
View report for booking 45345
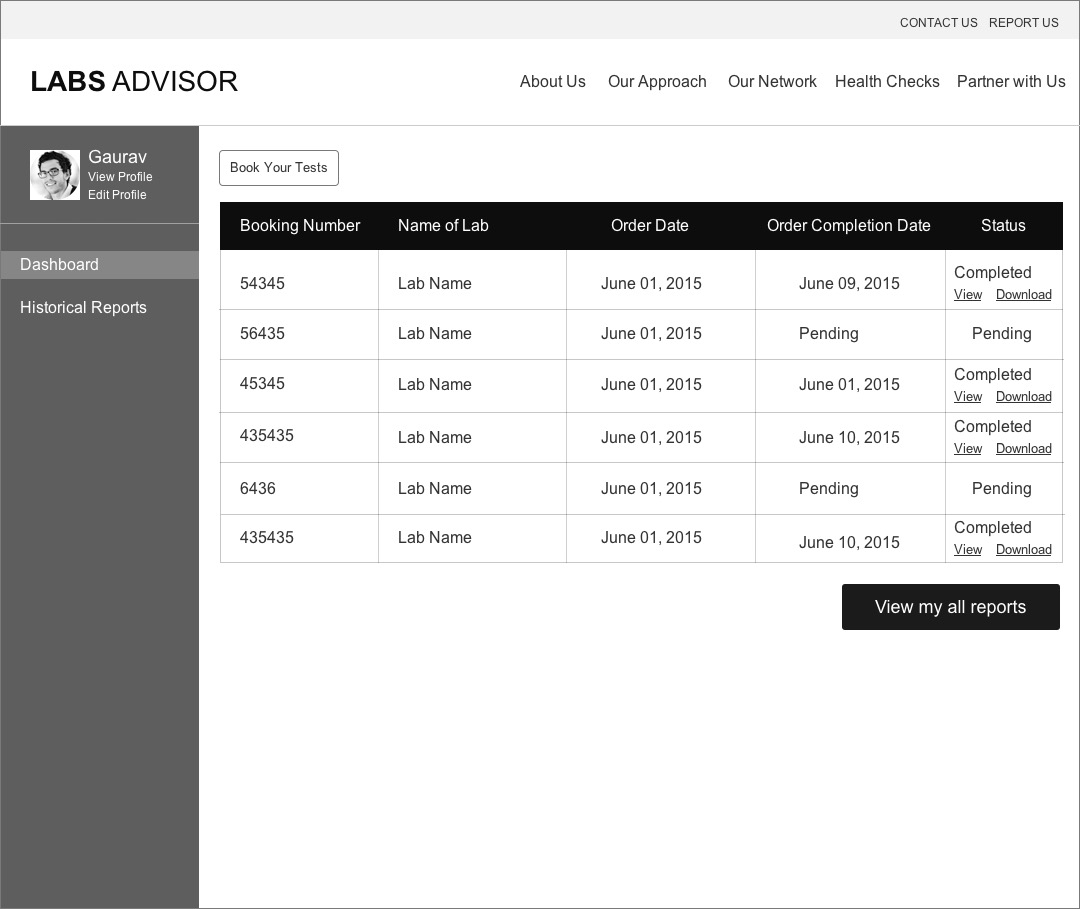(968, 397)
